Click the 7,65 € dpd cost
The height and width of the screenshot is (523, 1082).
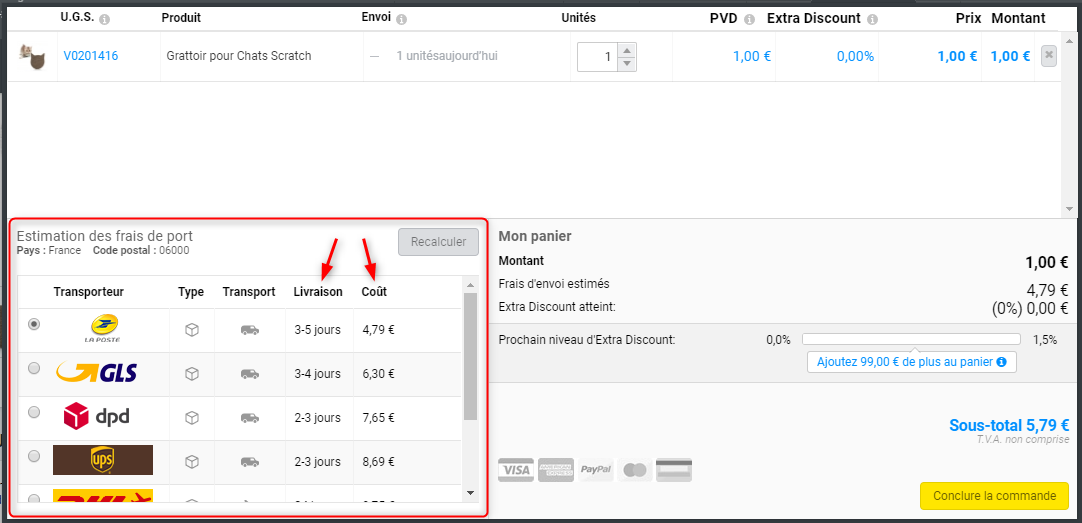(378, 417)
